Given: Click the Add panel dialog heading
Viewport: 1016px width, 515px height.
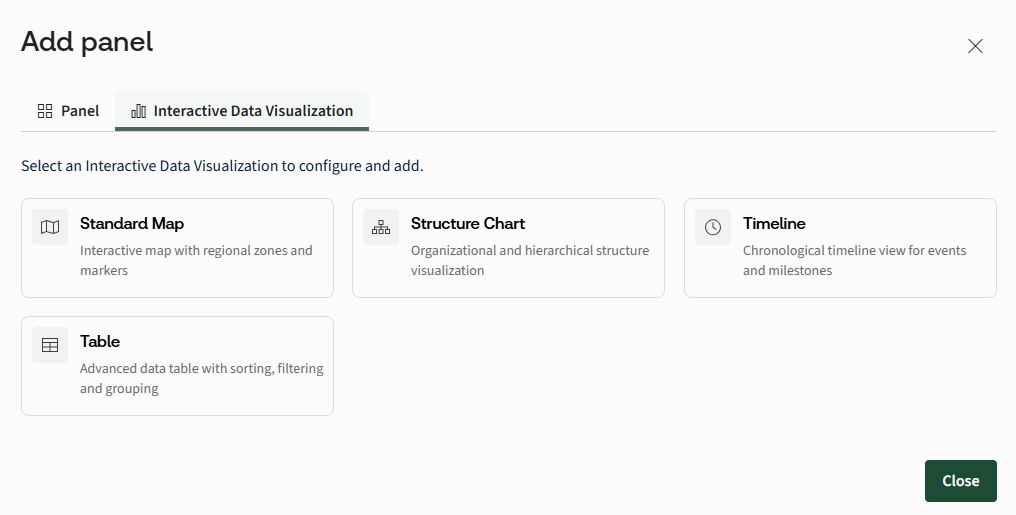Looking at the screenshot, I should tap(87, 42).
